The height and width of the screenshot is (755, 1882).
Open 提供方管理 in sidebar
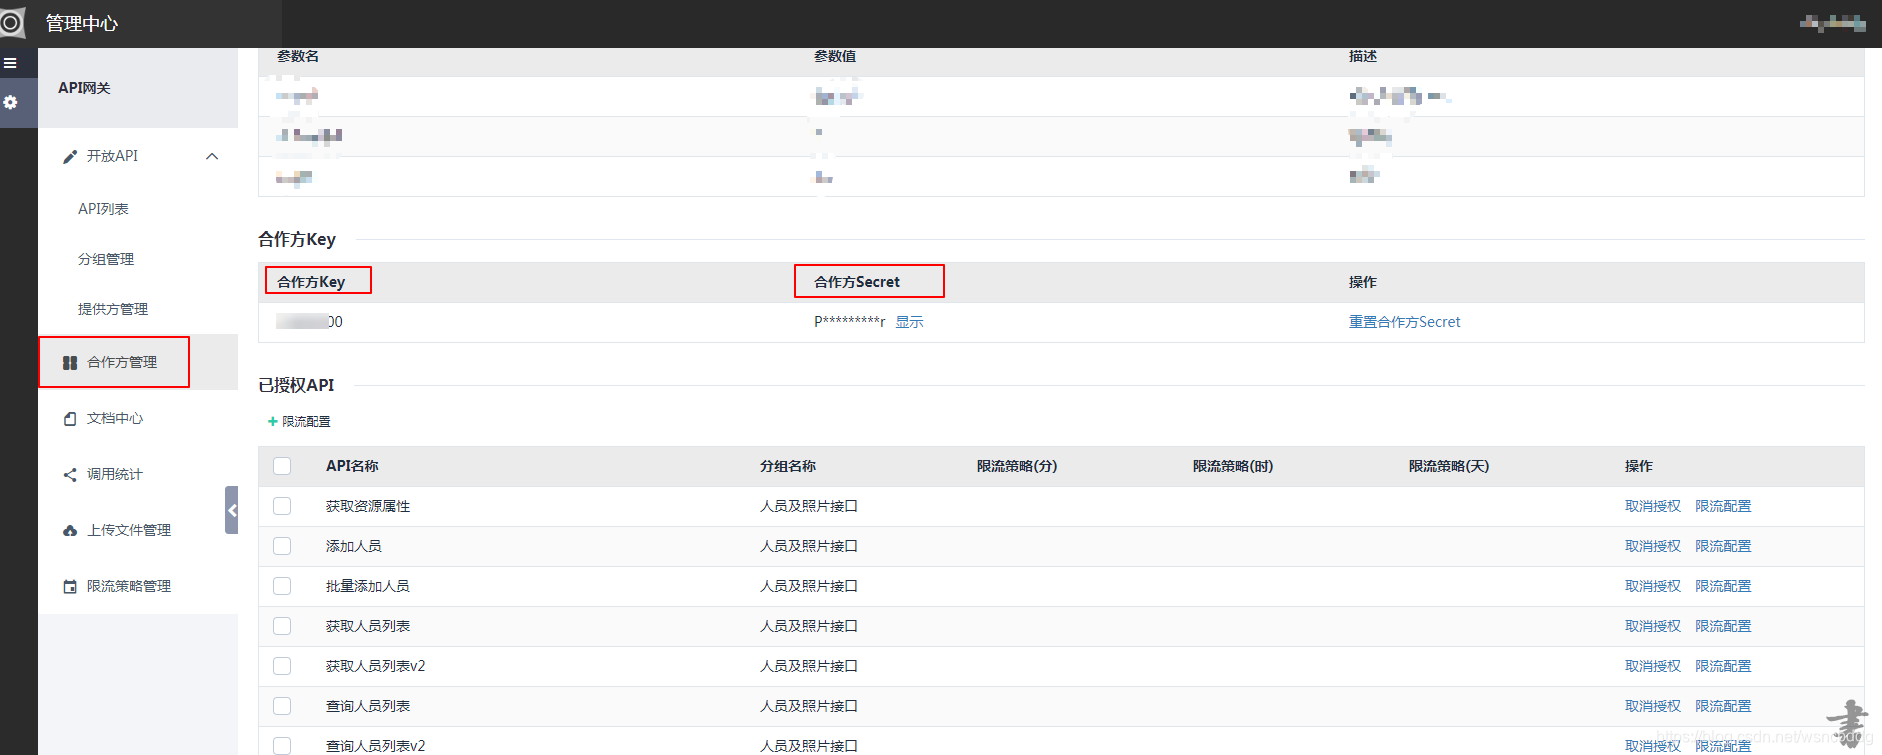click(x=113, y=309)
